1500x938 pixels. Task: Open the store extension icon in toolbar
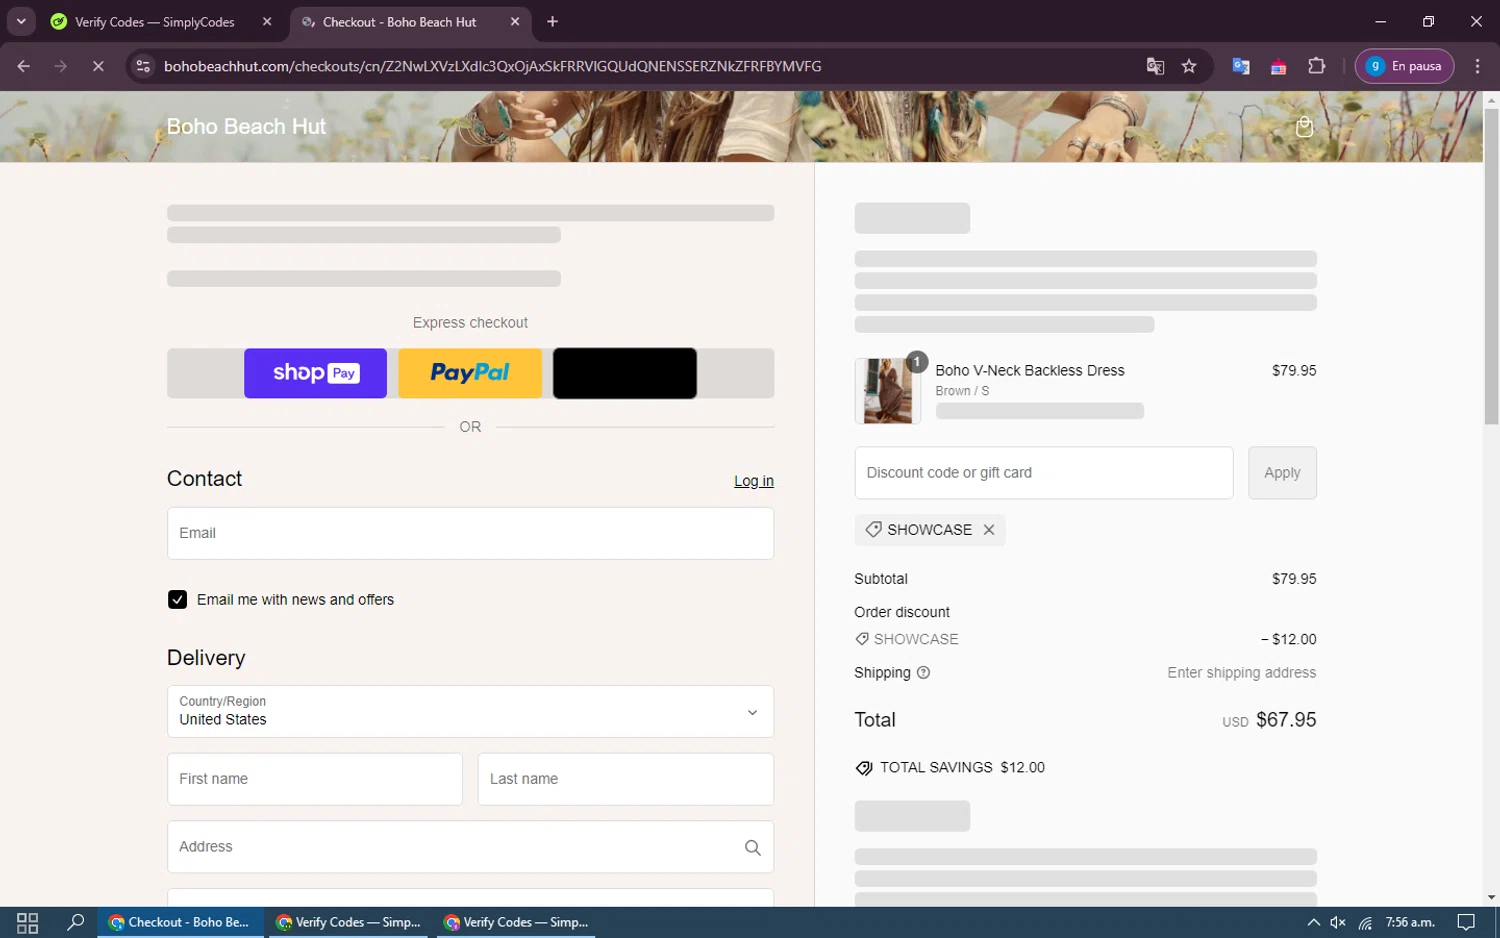tap(1279, 66)
